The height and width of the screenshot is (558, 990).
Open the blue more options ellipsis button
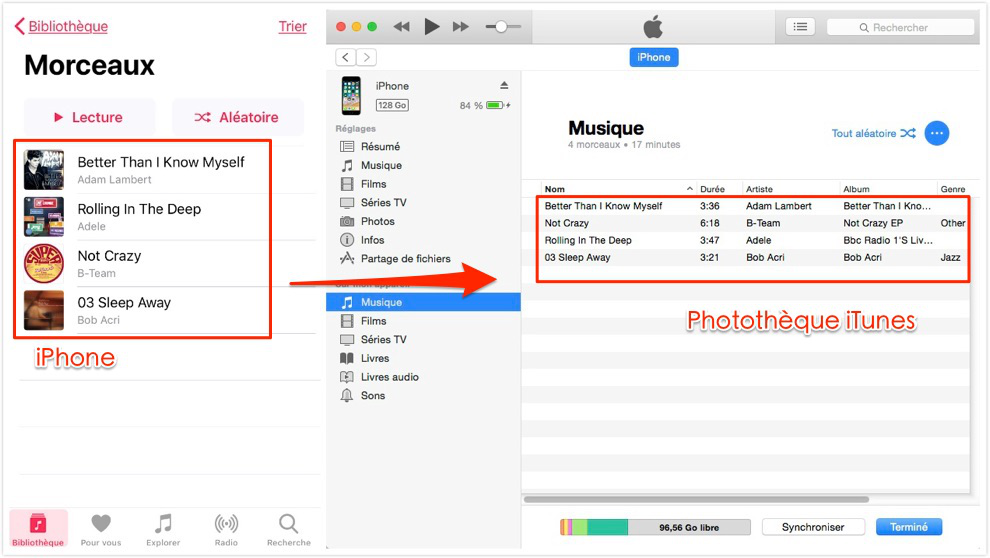937,133
